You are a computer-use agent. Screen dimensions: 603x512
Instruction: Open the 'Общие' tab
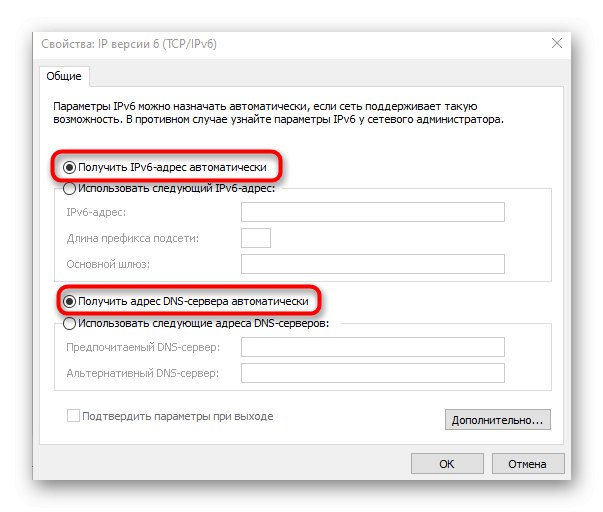coord(66,76)
